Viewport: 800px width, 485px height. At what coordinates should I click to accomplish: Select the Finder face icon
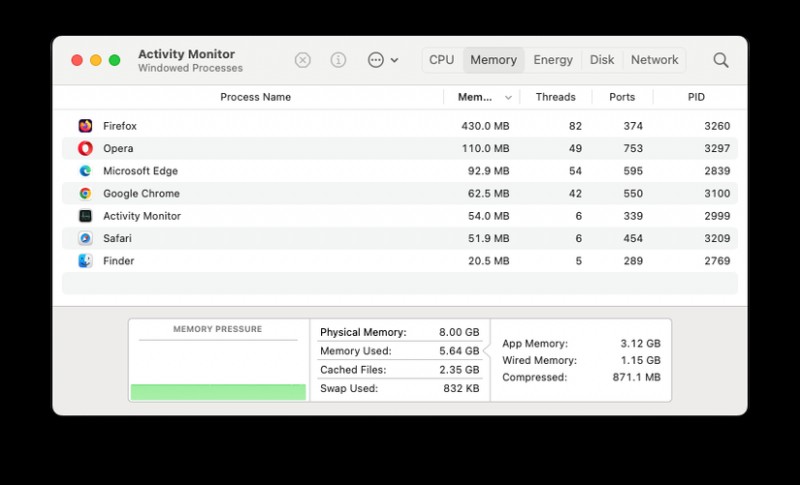tap(85, 261)
